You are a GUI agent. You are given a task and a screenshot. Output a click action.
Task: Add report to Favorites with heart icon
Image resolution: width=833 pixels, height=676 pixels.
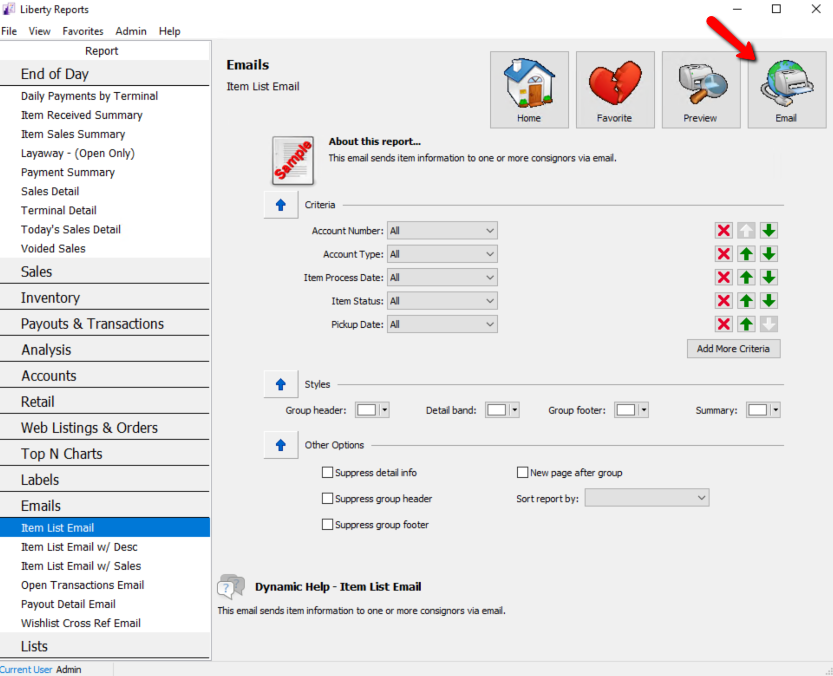click(615, 90)
